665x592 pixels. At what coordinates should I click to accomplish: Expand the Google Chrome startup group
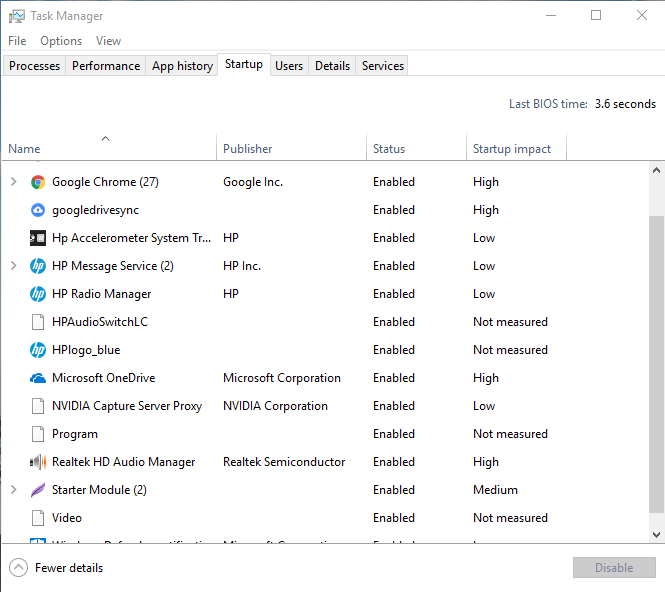13,182
